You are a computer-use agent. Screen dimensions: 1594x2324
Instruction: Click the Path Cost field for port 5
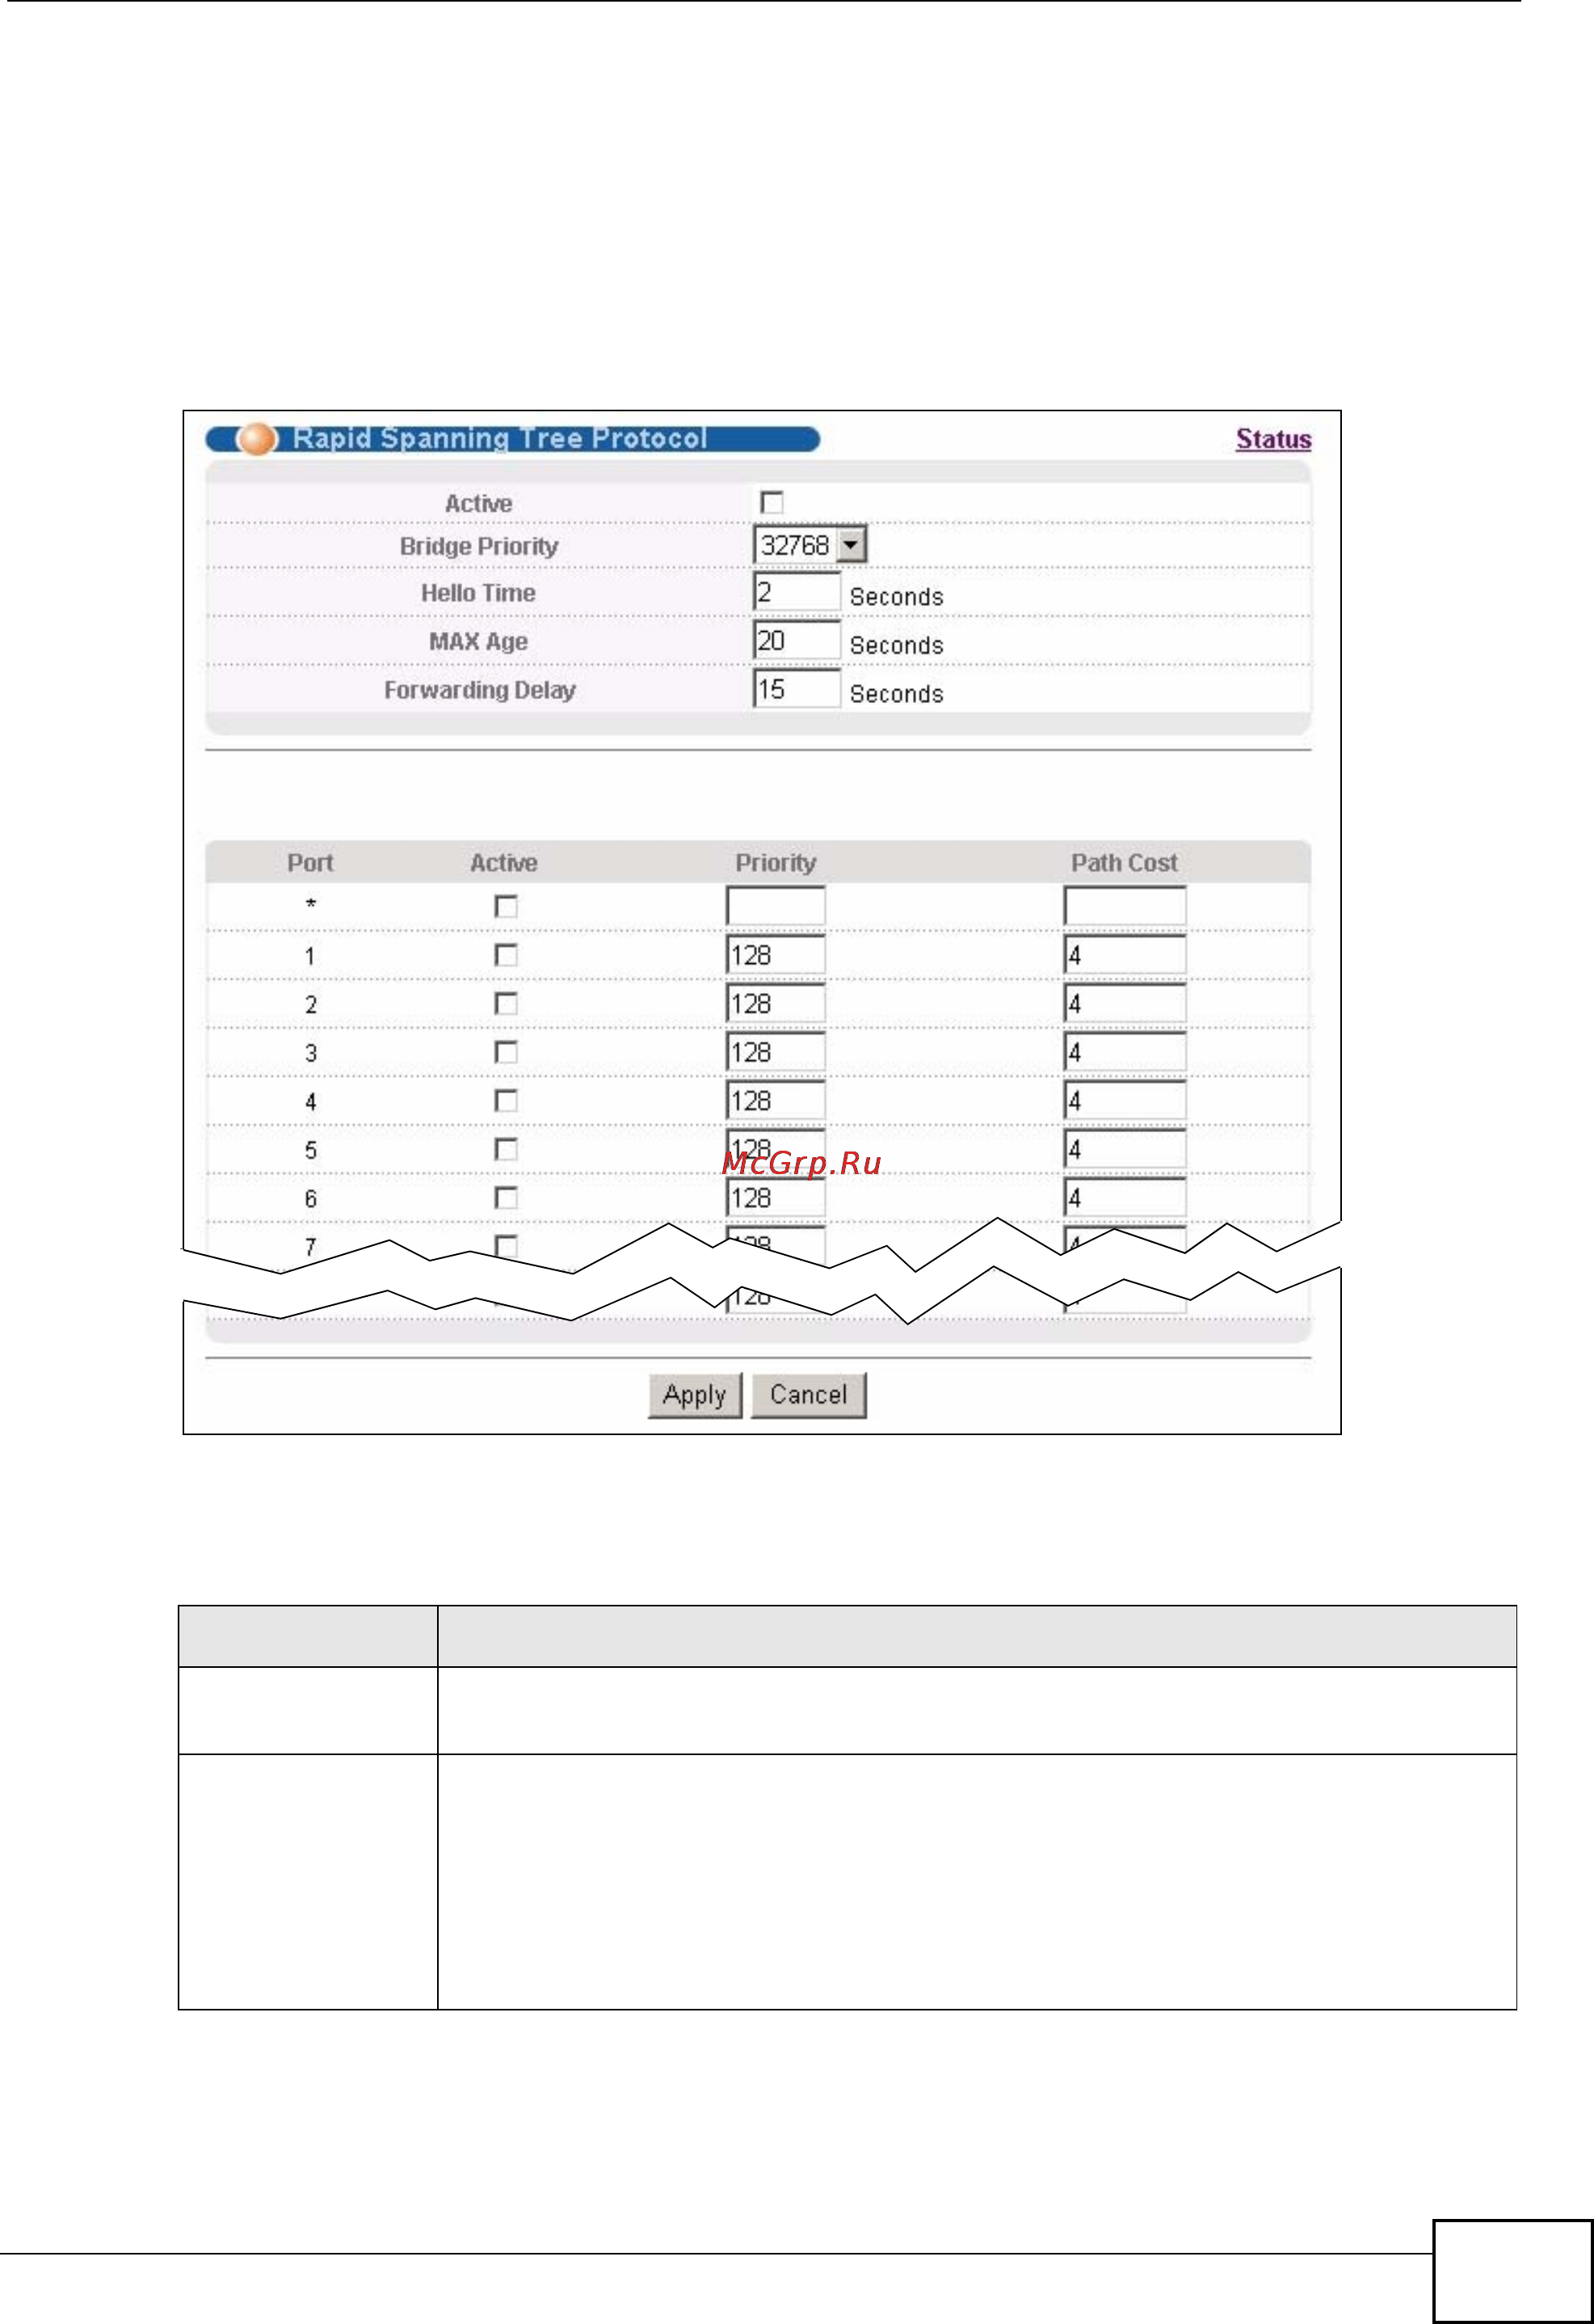pos(1124,1149)
